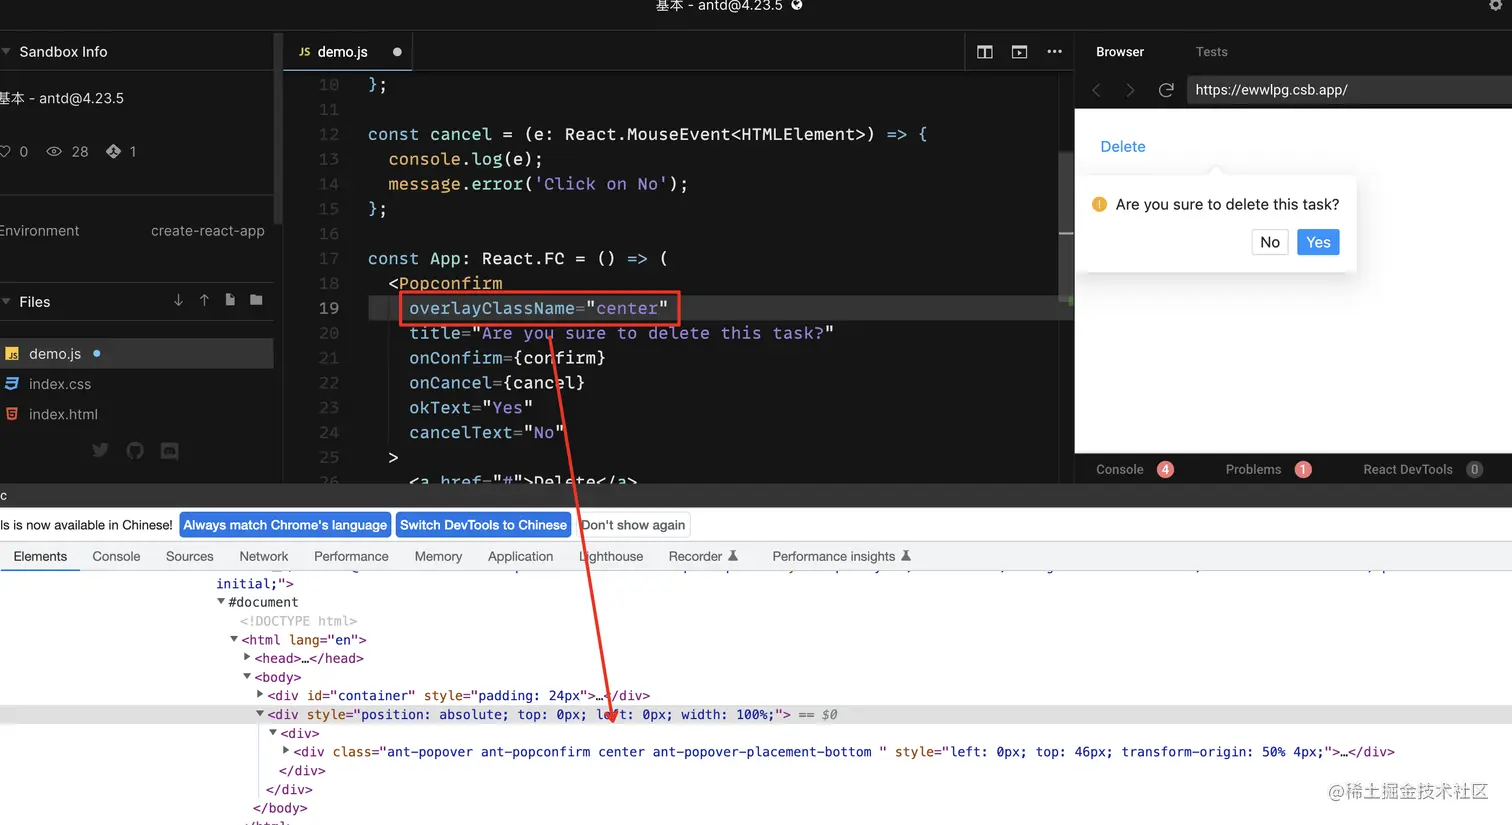Click the Don't show again button
Image resolution: width=1512 pixels, height=825 pixels.
pyautogui.click(x=634, y=525)
